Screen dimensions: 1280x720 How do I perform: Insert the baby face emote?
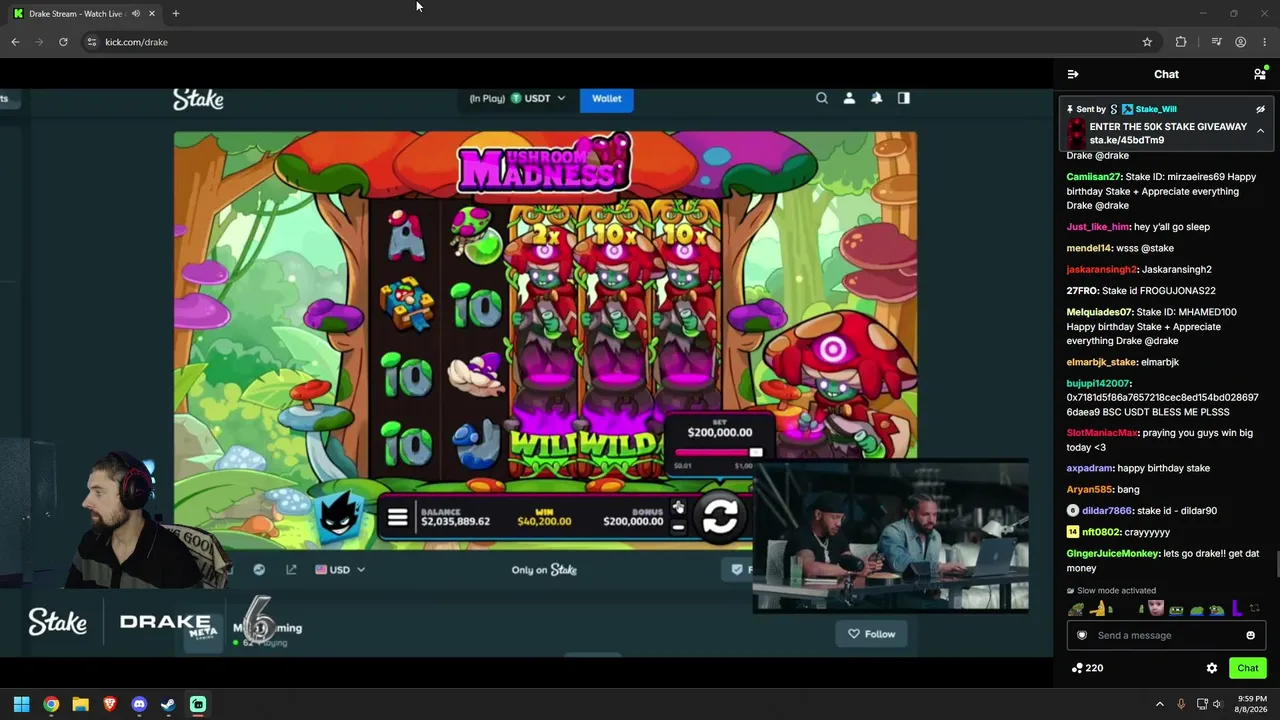(1156, 608)
